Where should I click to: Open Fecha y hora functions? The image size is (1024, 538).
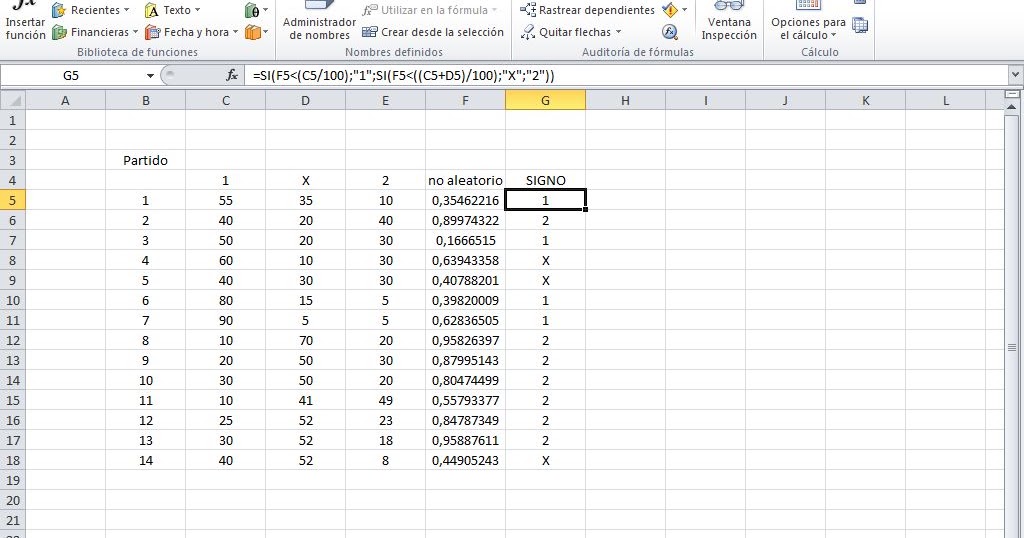(x=191, y=32)
